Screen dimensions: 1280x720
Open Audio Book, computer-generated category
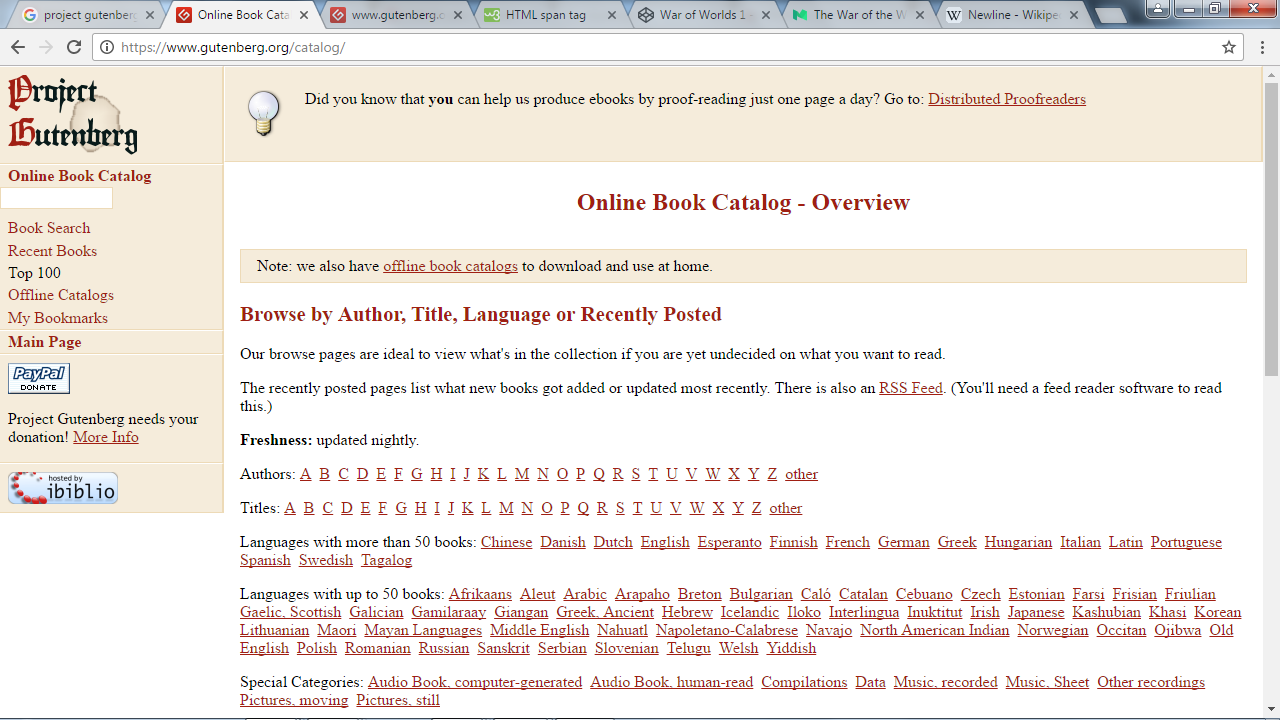(x=475, y=682)
